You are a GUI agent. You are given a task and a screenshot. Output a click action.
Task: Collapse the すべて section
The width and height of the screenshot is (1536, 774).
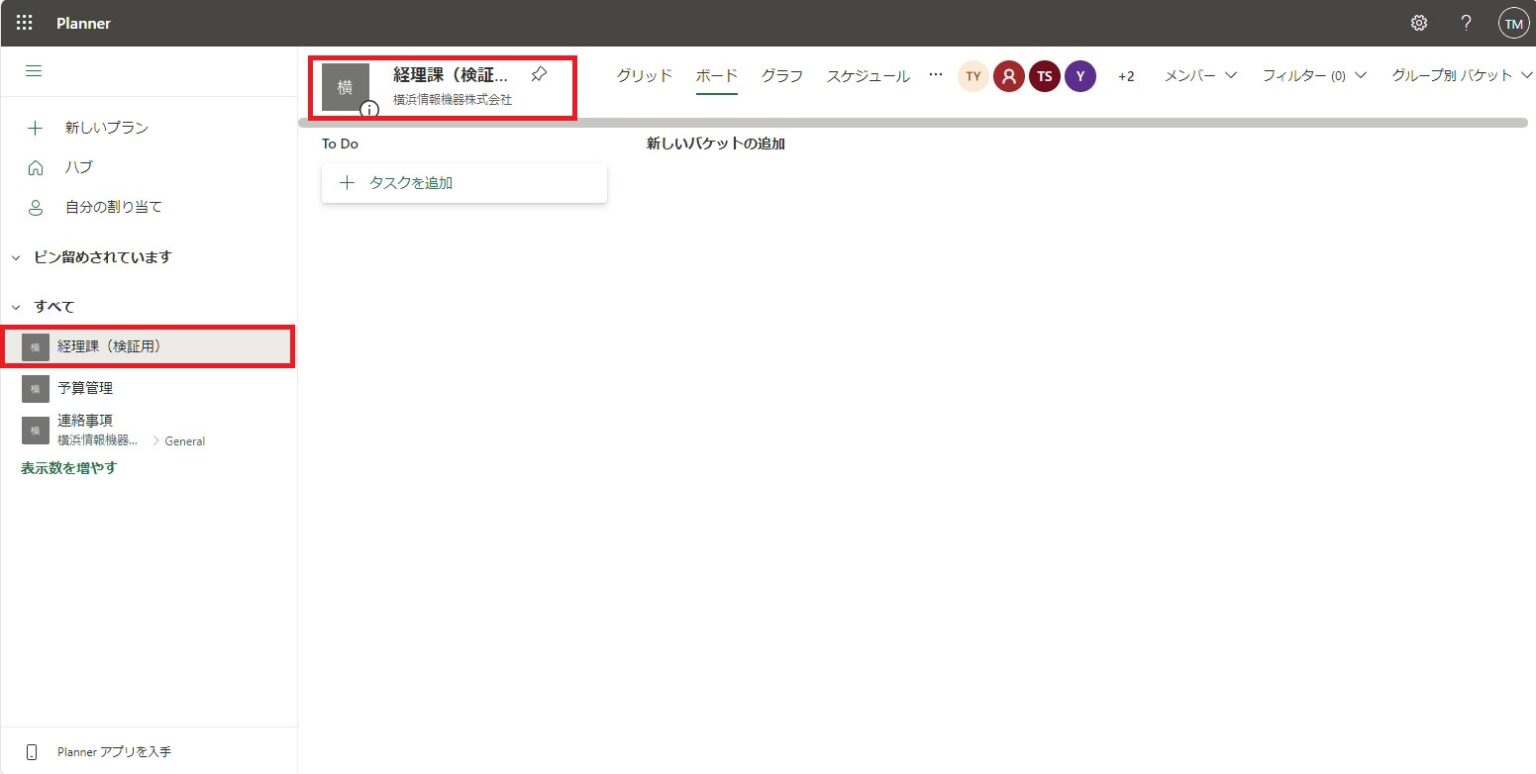[16, 306]
